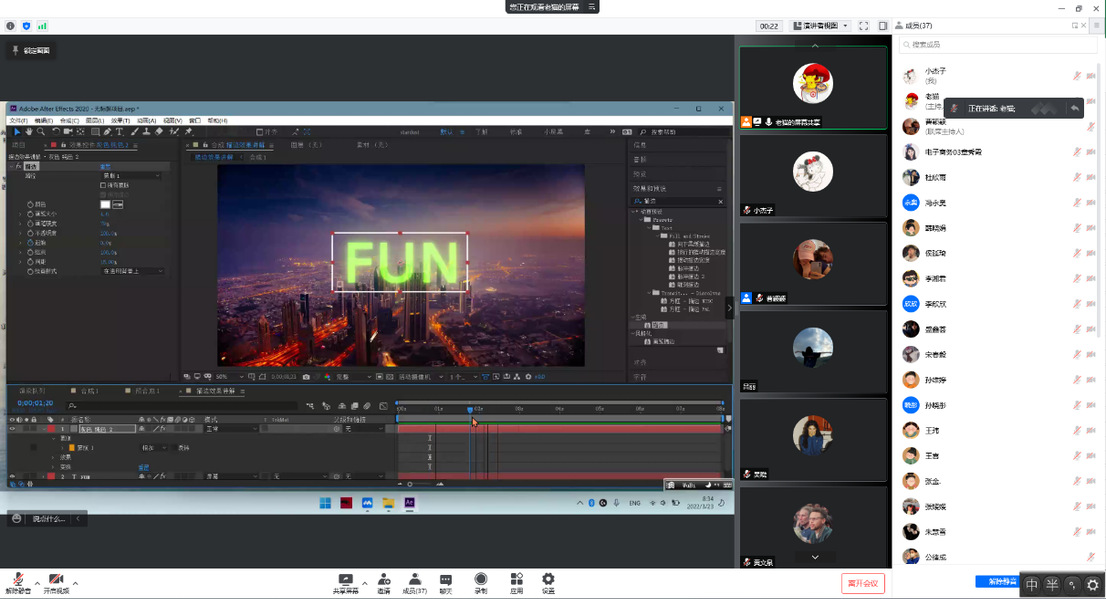1106x599 pixels.
Task: Click the Share Screen icon
Action: [346, 579]
